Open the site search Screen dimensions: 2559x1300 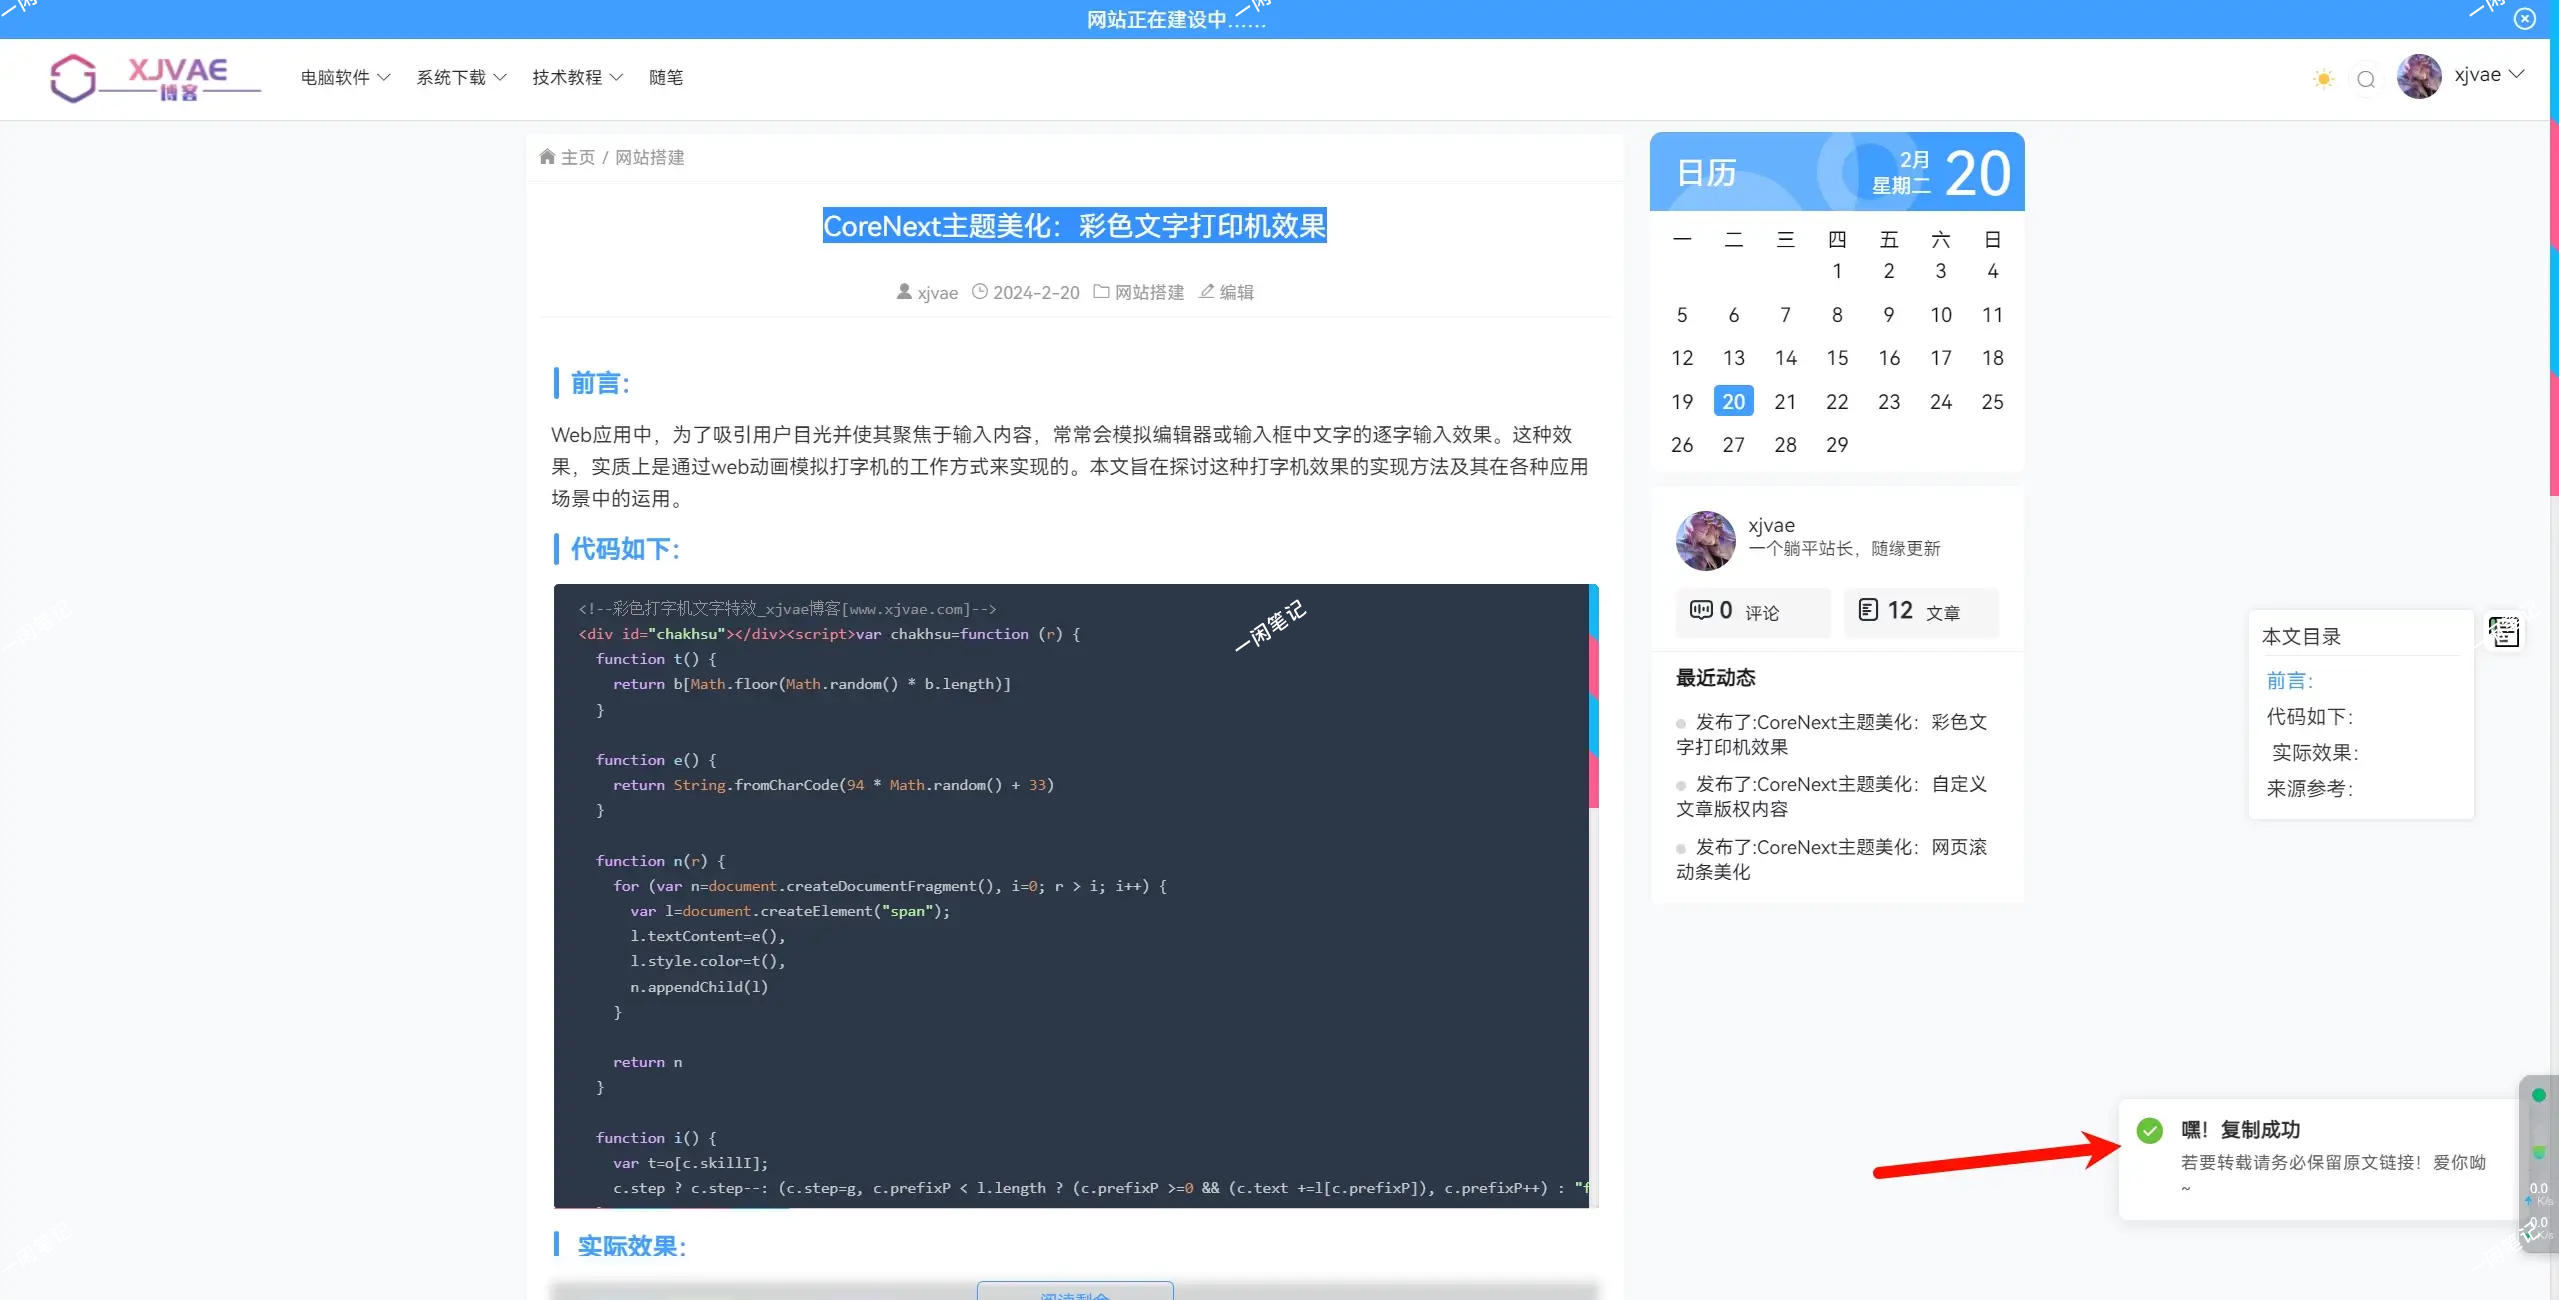[2366, 78]
